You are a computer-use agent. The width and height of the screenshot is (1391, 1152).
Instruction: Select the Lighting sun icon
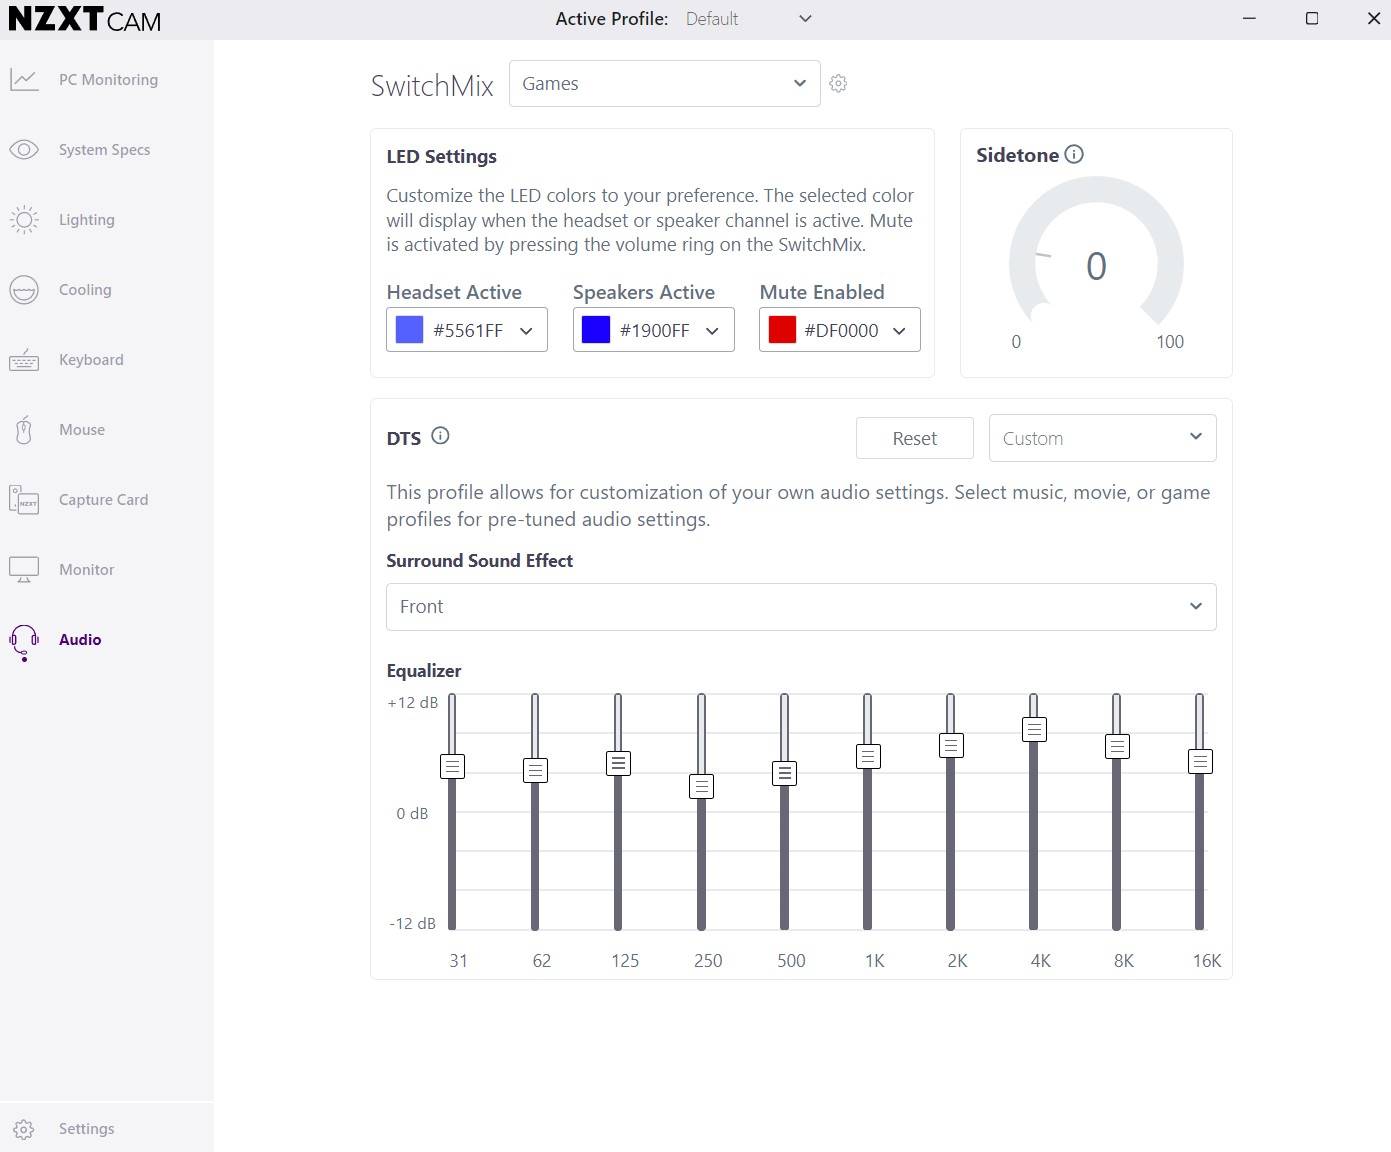point(24,220)
